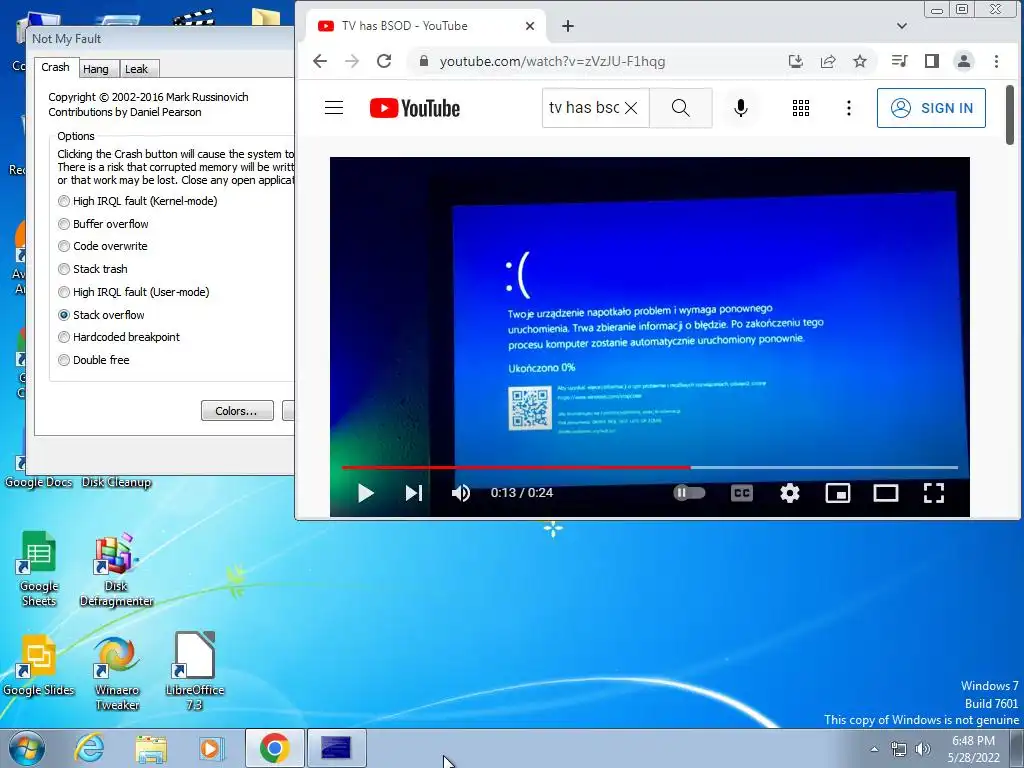Toggle autoplay switch in player
The image size is (1024, 768).
click(x=690, y=492)
